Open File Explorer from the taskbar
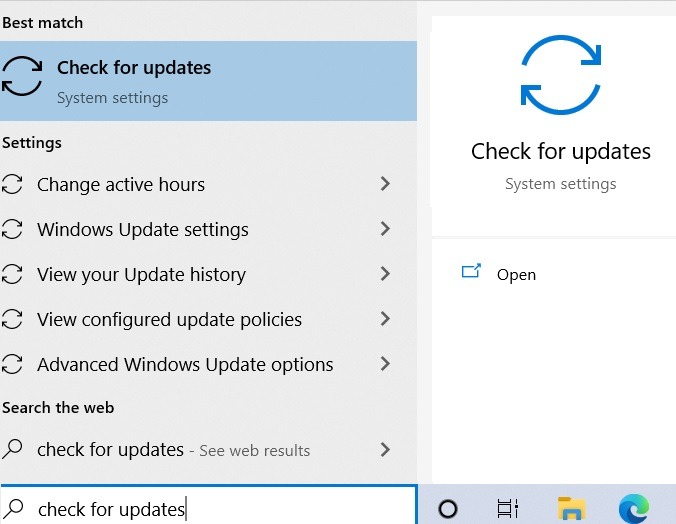Screen dimensions: 676x524 (x=572, y=508)
